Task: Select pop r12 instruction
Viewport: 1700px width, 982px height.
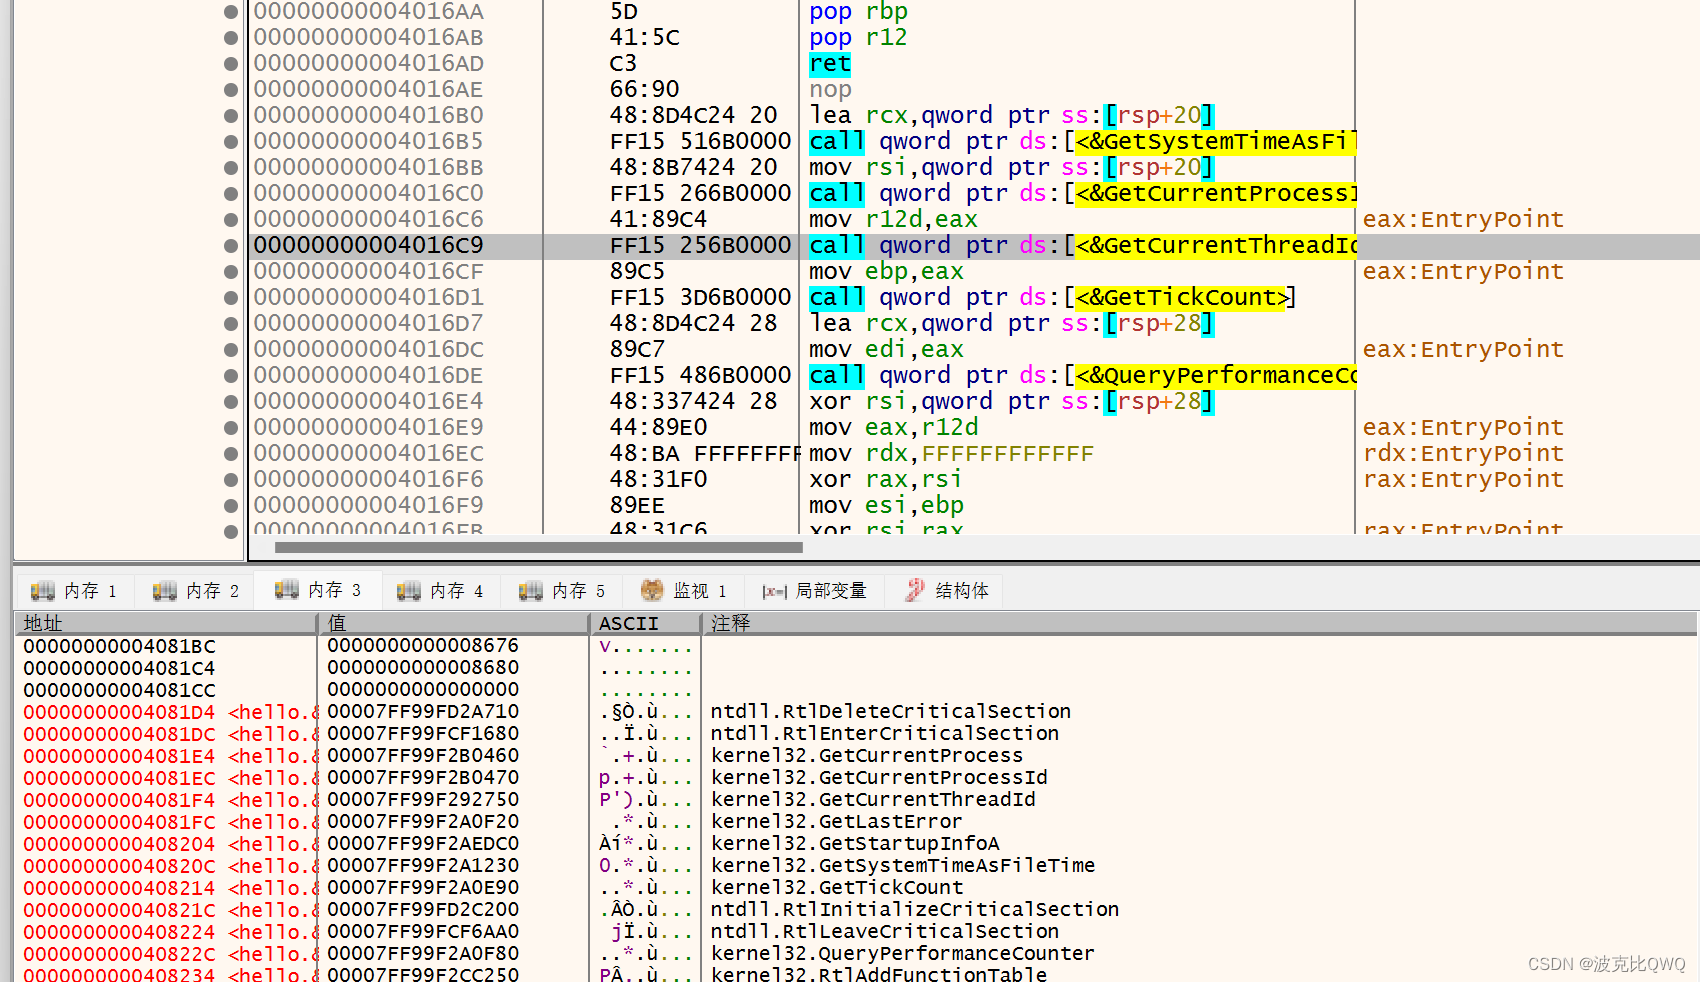Action: coord(858,38)
